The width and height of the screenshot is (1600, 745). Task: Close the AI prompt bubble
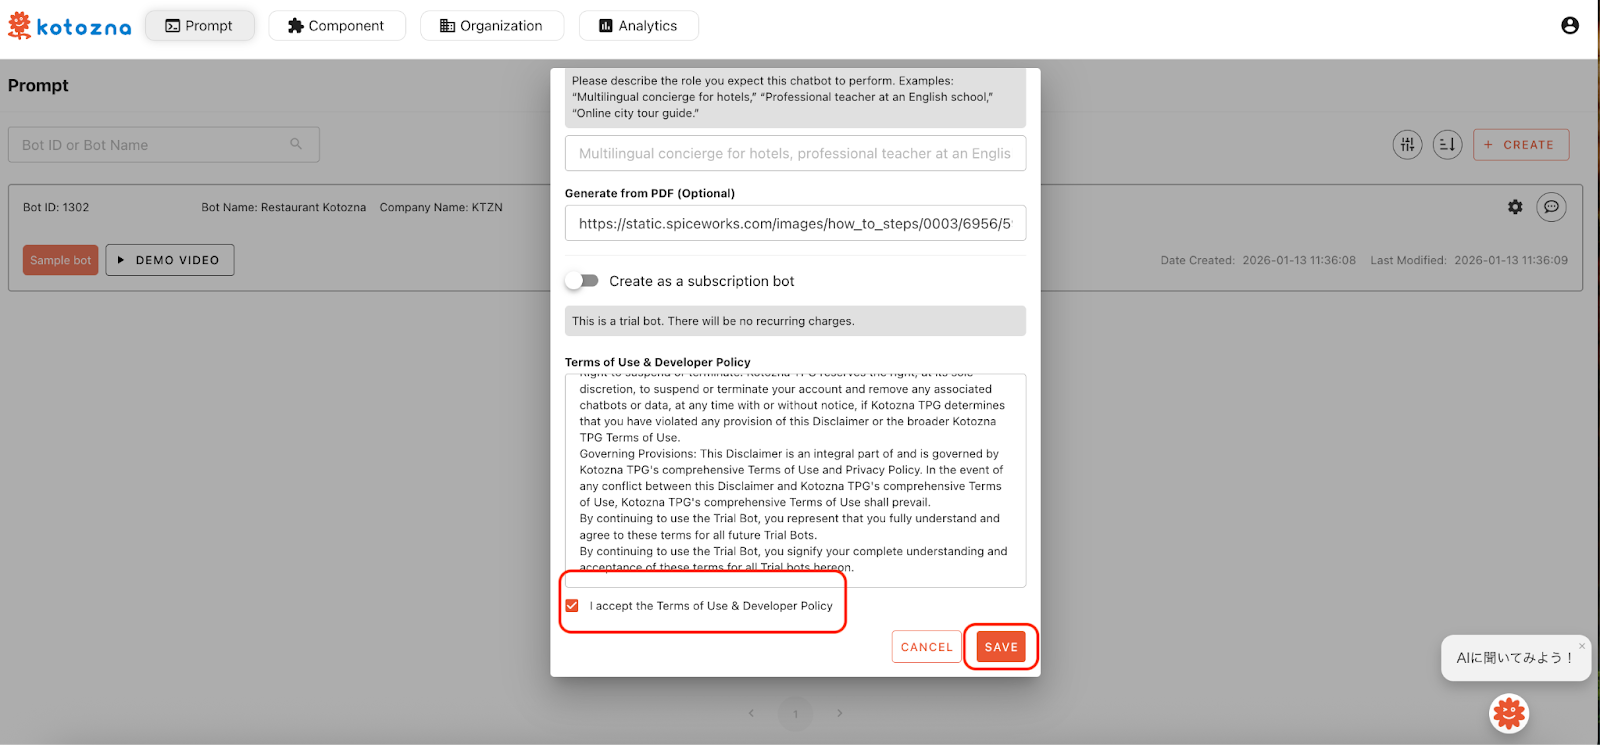(1582, 646)
